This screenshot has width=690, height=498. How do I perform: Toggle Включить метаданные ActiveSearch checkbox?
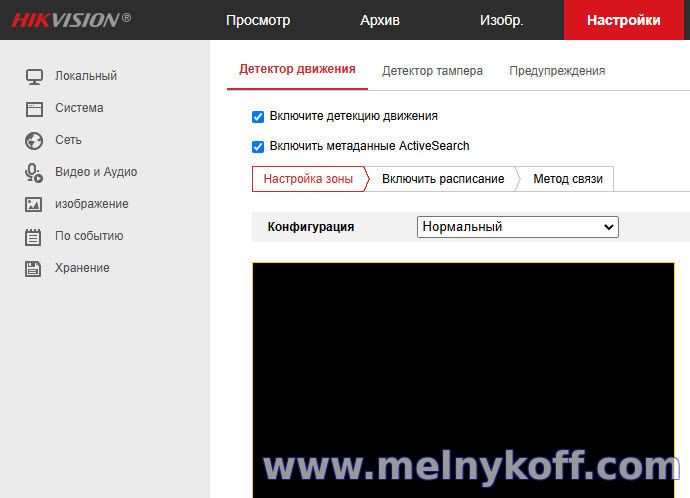tap(258, 146)
